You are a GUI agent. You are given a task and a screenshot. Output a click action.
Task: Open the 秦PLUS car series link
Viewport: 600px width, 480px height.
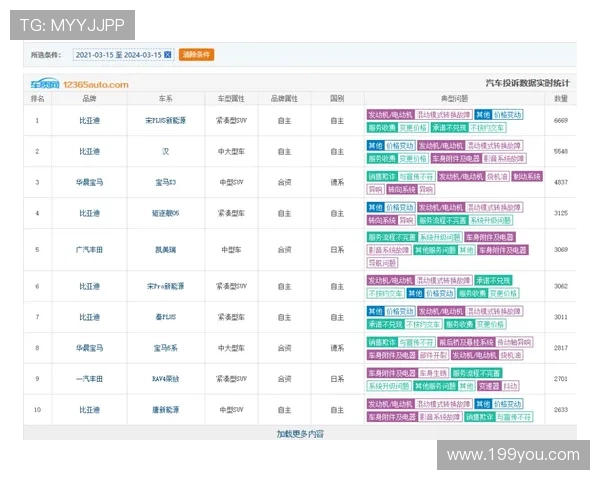165,317
